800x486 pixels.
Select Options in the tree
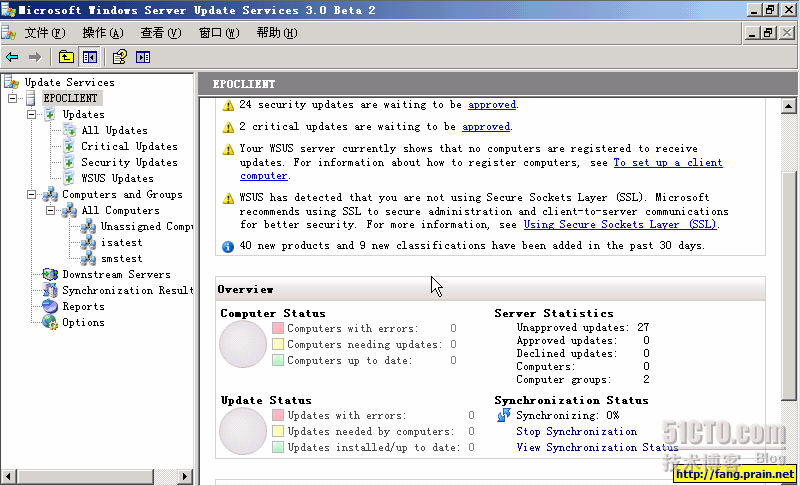tap(83, 322)
